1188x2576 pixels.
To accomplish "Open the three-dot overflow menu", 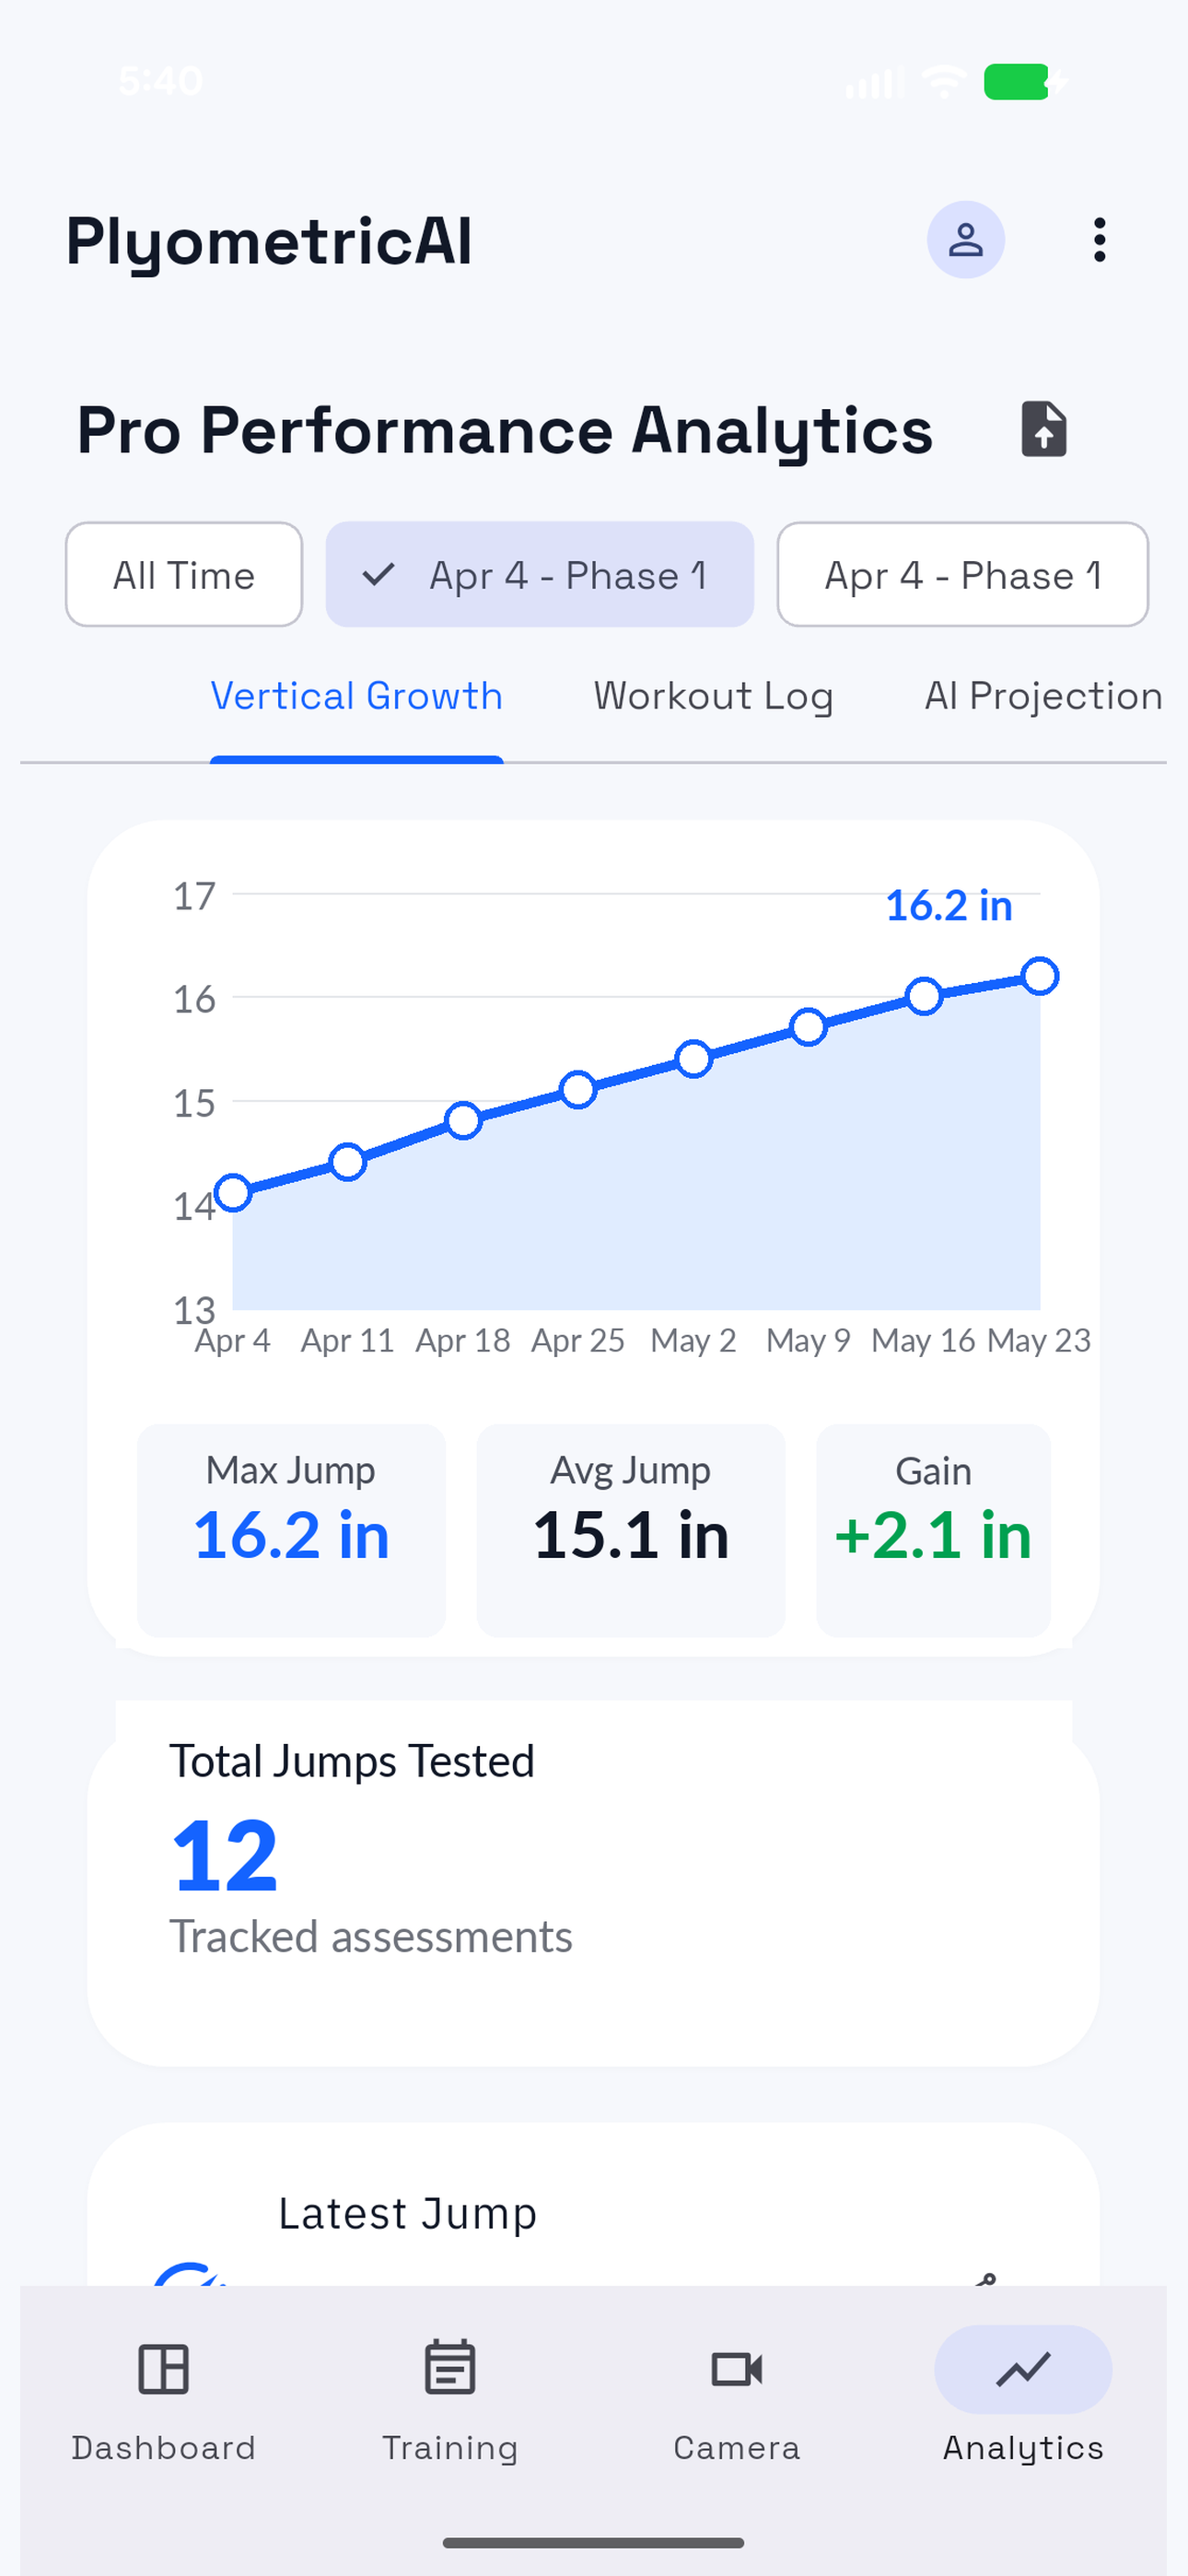I will (x=1099, y=240).
